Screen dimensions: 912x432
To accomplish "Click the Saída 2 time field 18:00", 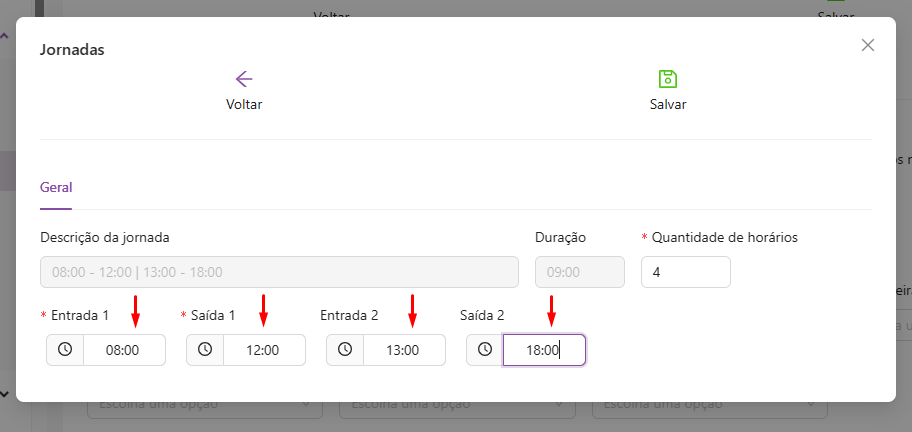I will point(543,350).
